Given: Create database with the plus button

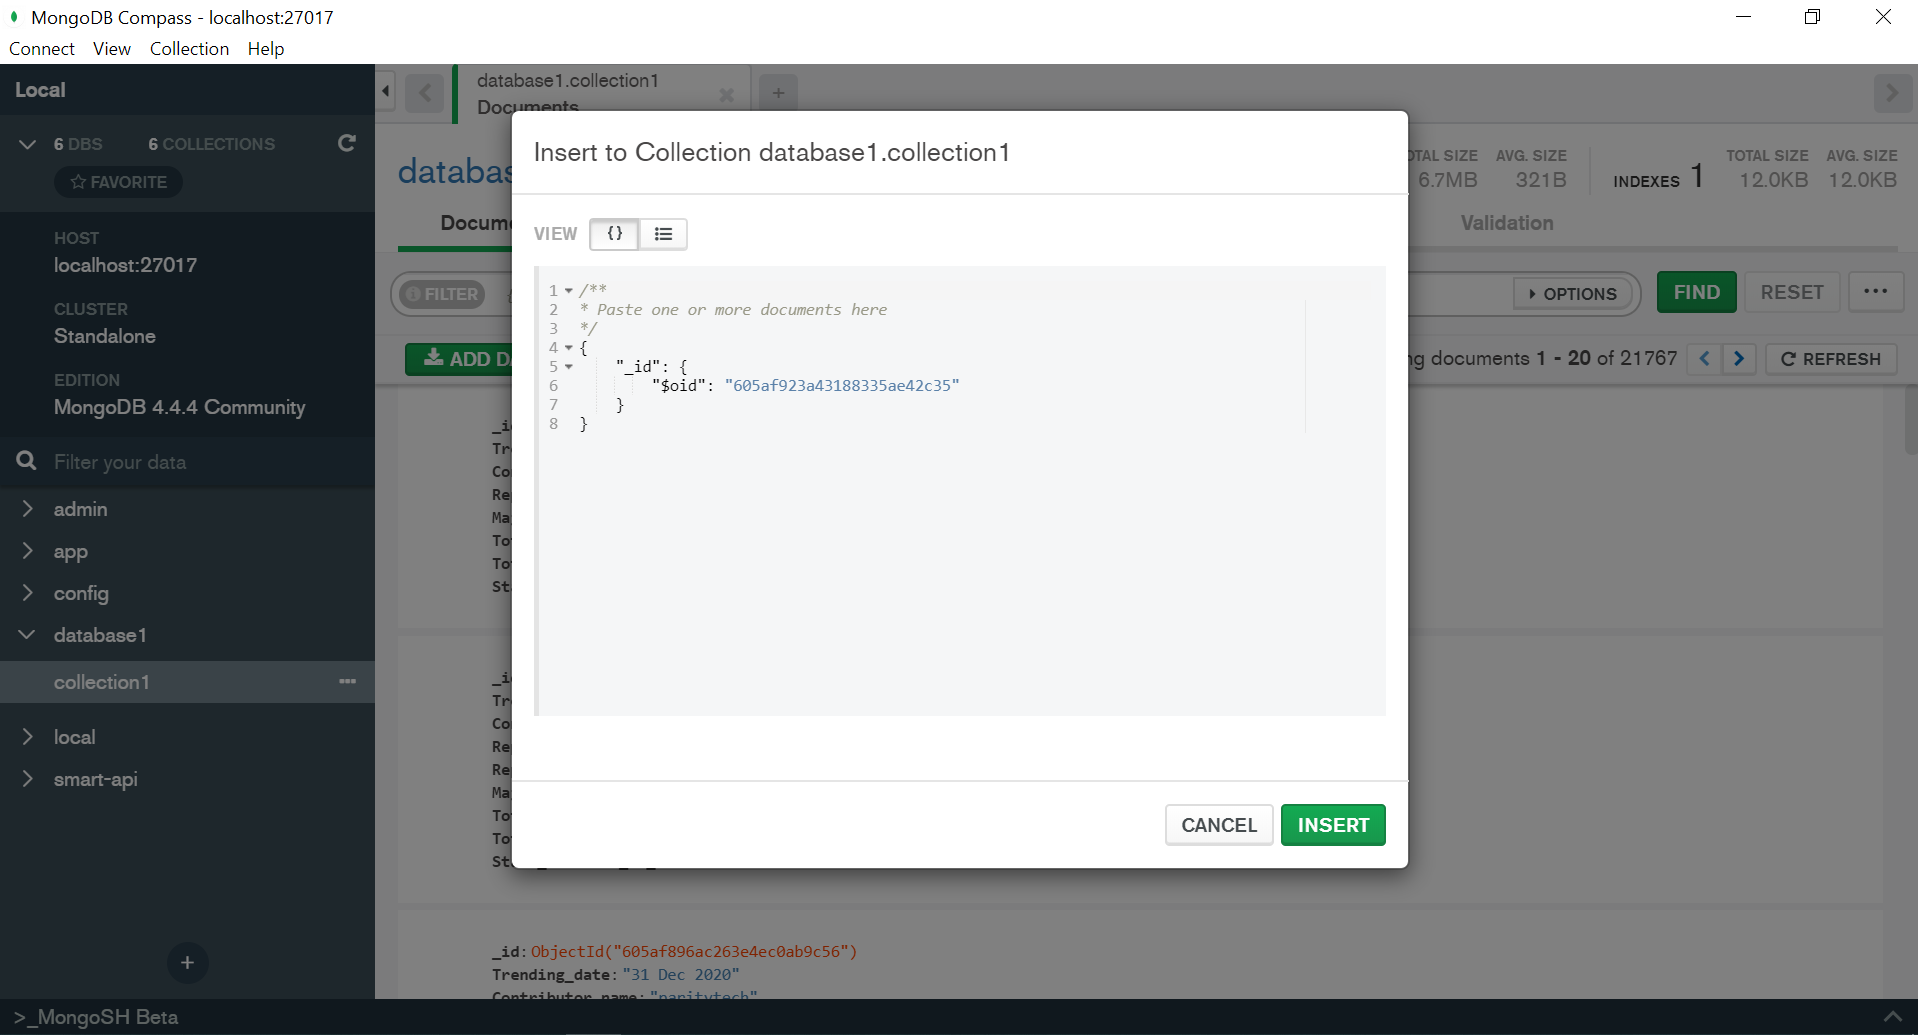Looking at the screenshot, I should click(x=187, y=963).
